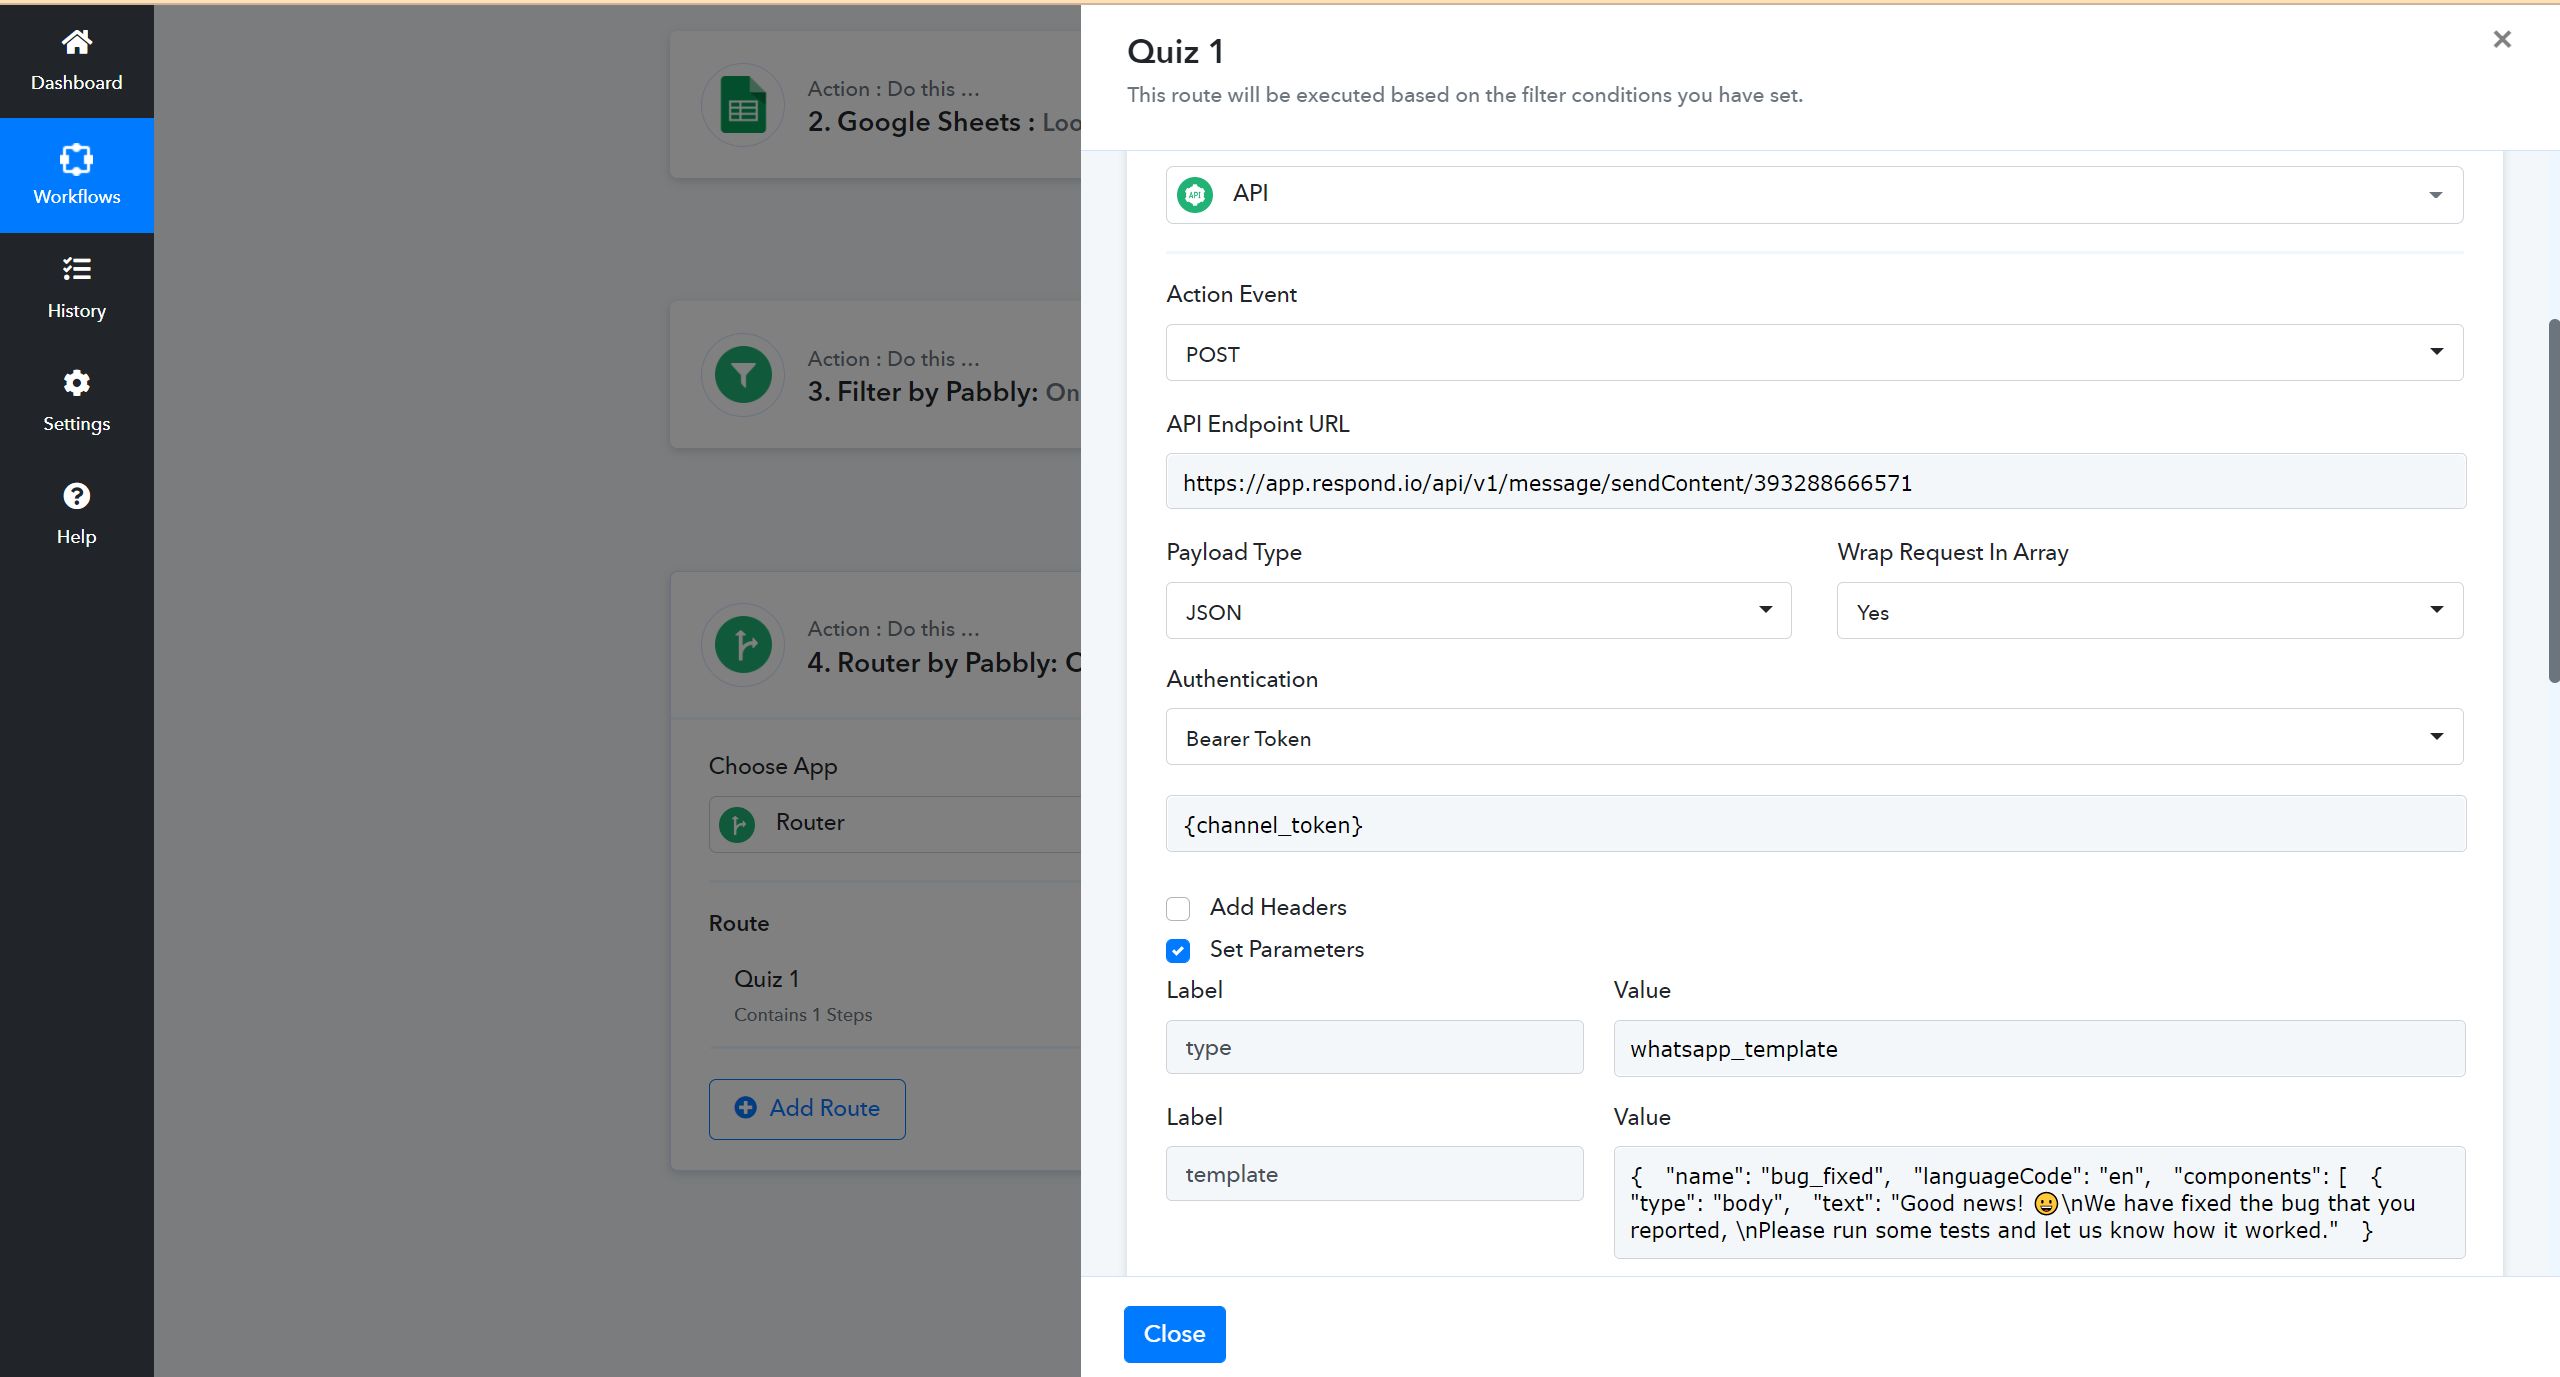Click the 'Choose App' heading
The width and height of the screenshot is (2560, 1377).
click(x=773, y=766)
